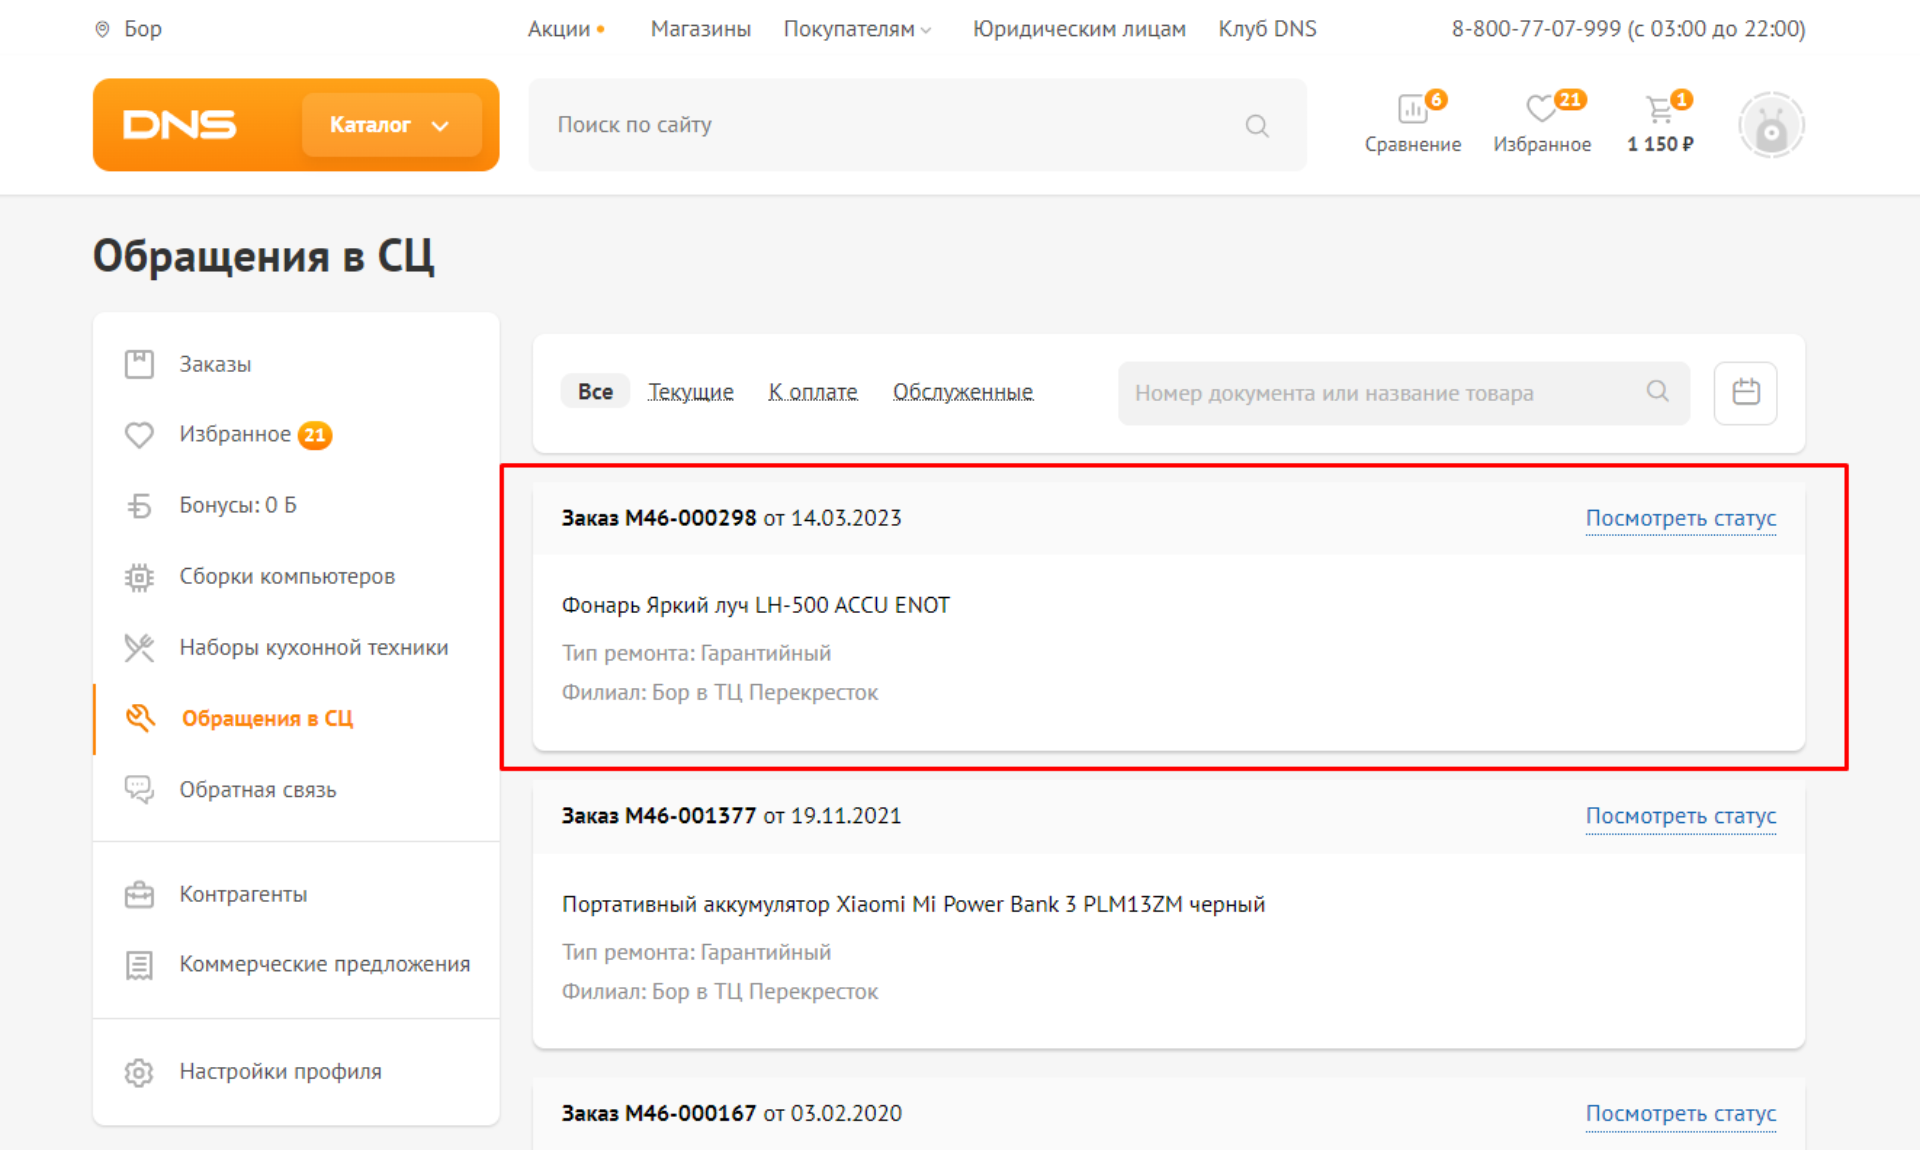Viewport: 1920px width, 1150px height.
Task: Click the document number search field
Action: pos(1403,393)
